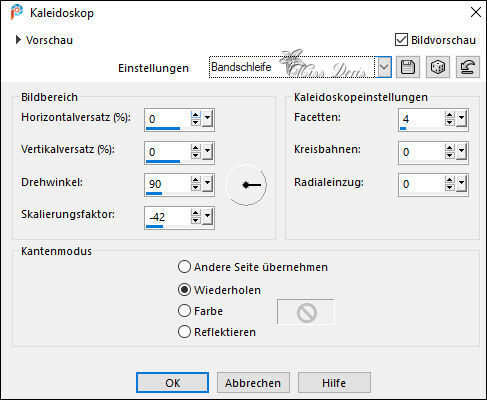487x400 pixels.
Task: Decrease the Drehwinkel value with down arrow
Action: tap(196, 187)
